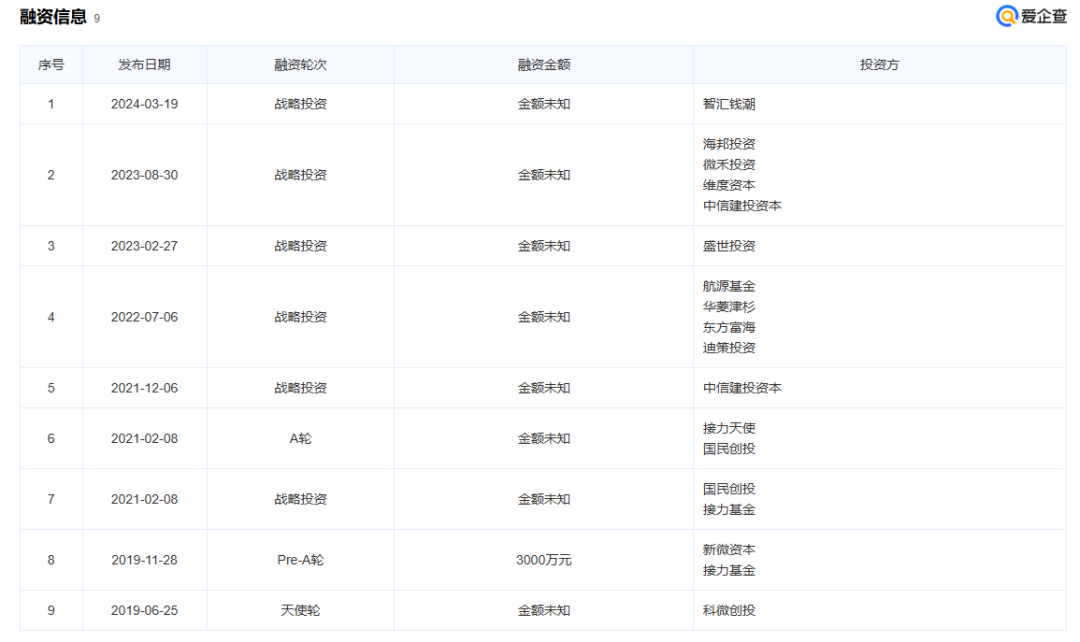Open investor 维度资本

pos(729,185)
